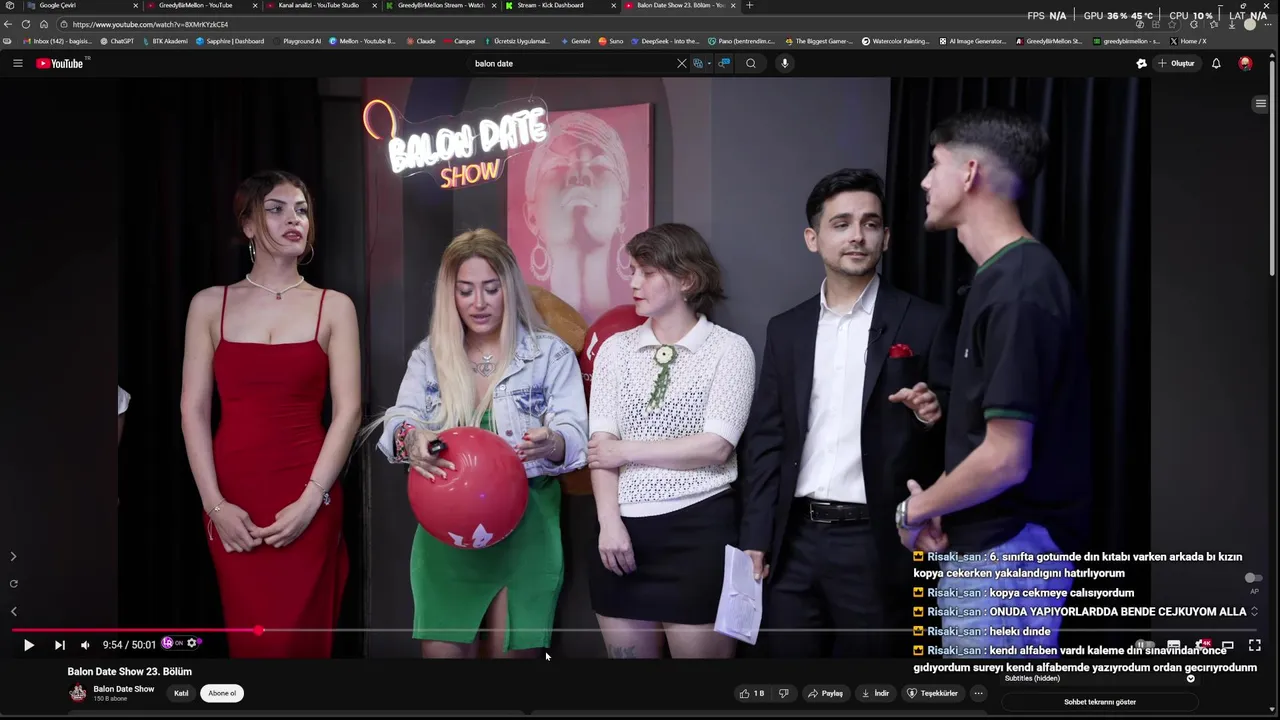The width and height of the screenshot is (1280, 720).
Task: Open Gemini bookmark
Action: point(576,41)
